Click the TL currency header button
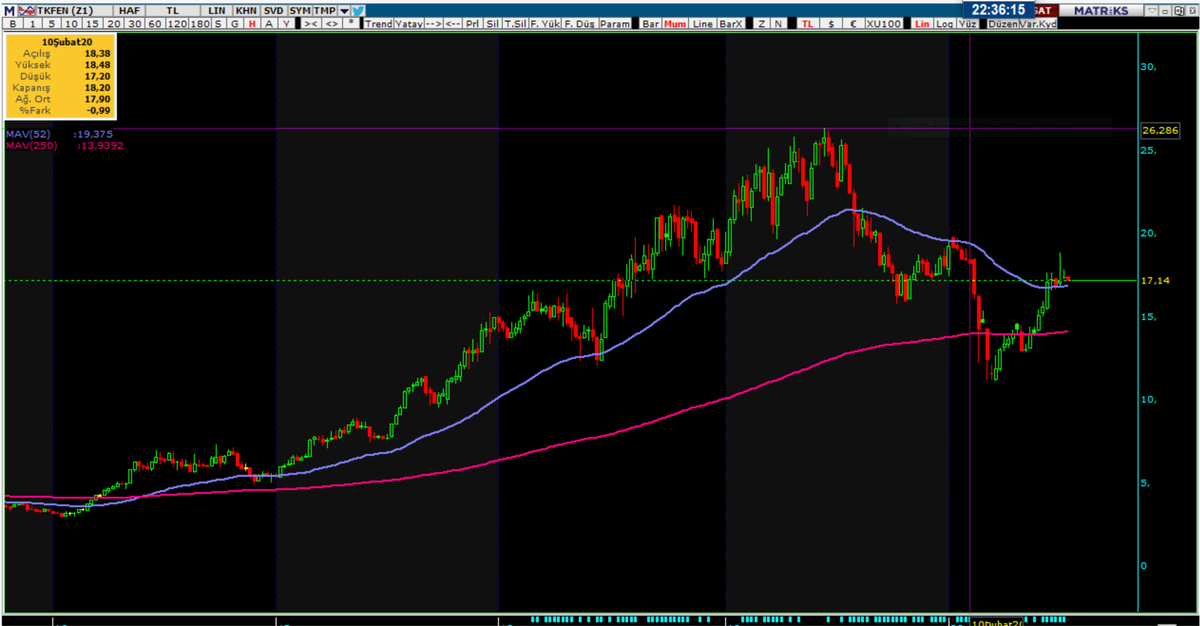Image resolution: width=1200 pixels, height=626 pixels. point(172,10)
